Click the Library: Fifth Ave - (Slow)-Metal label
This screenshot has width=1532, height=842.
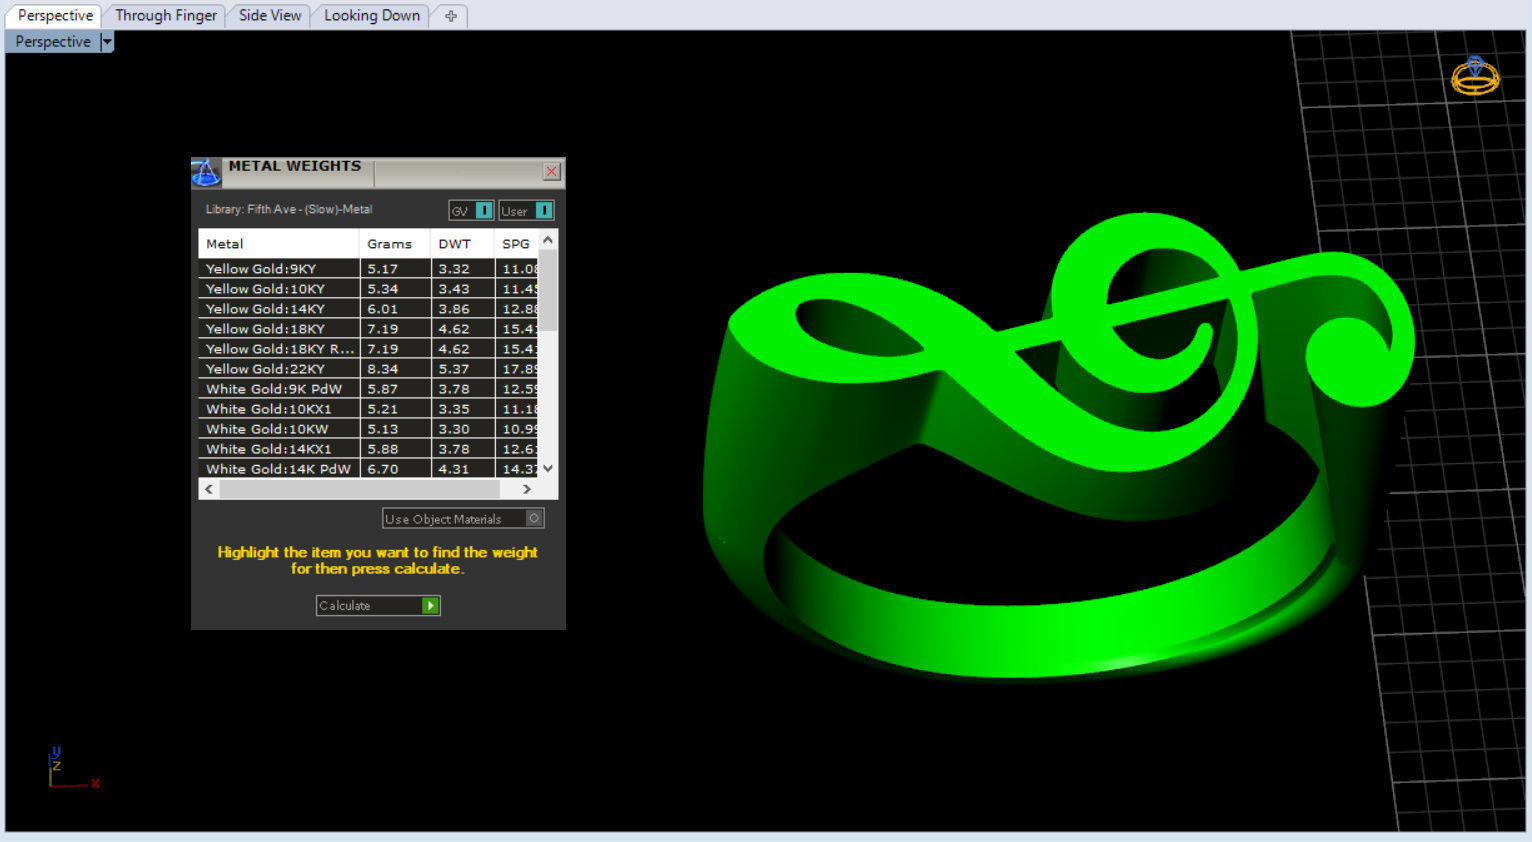coord(289,210)
